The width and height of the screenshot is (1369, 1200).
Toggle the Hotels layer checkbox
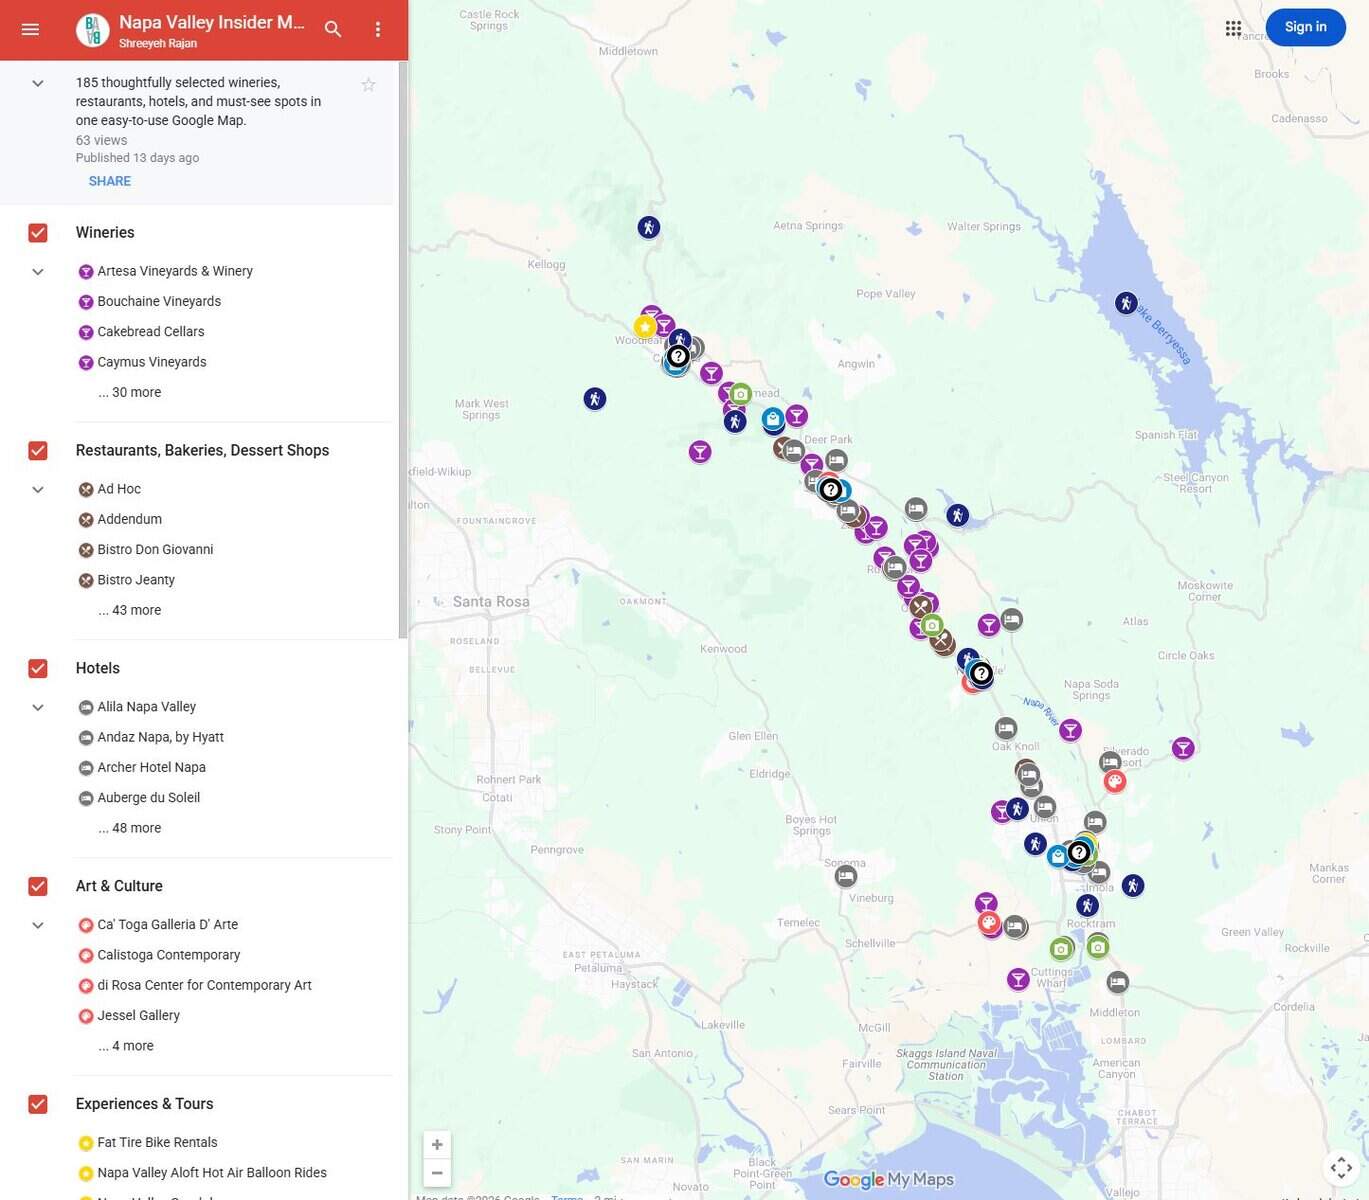(x=38, y=669)
